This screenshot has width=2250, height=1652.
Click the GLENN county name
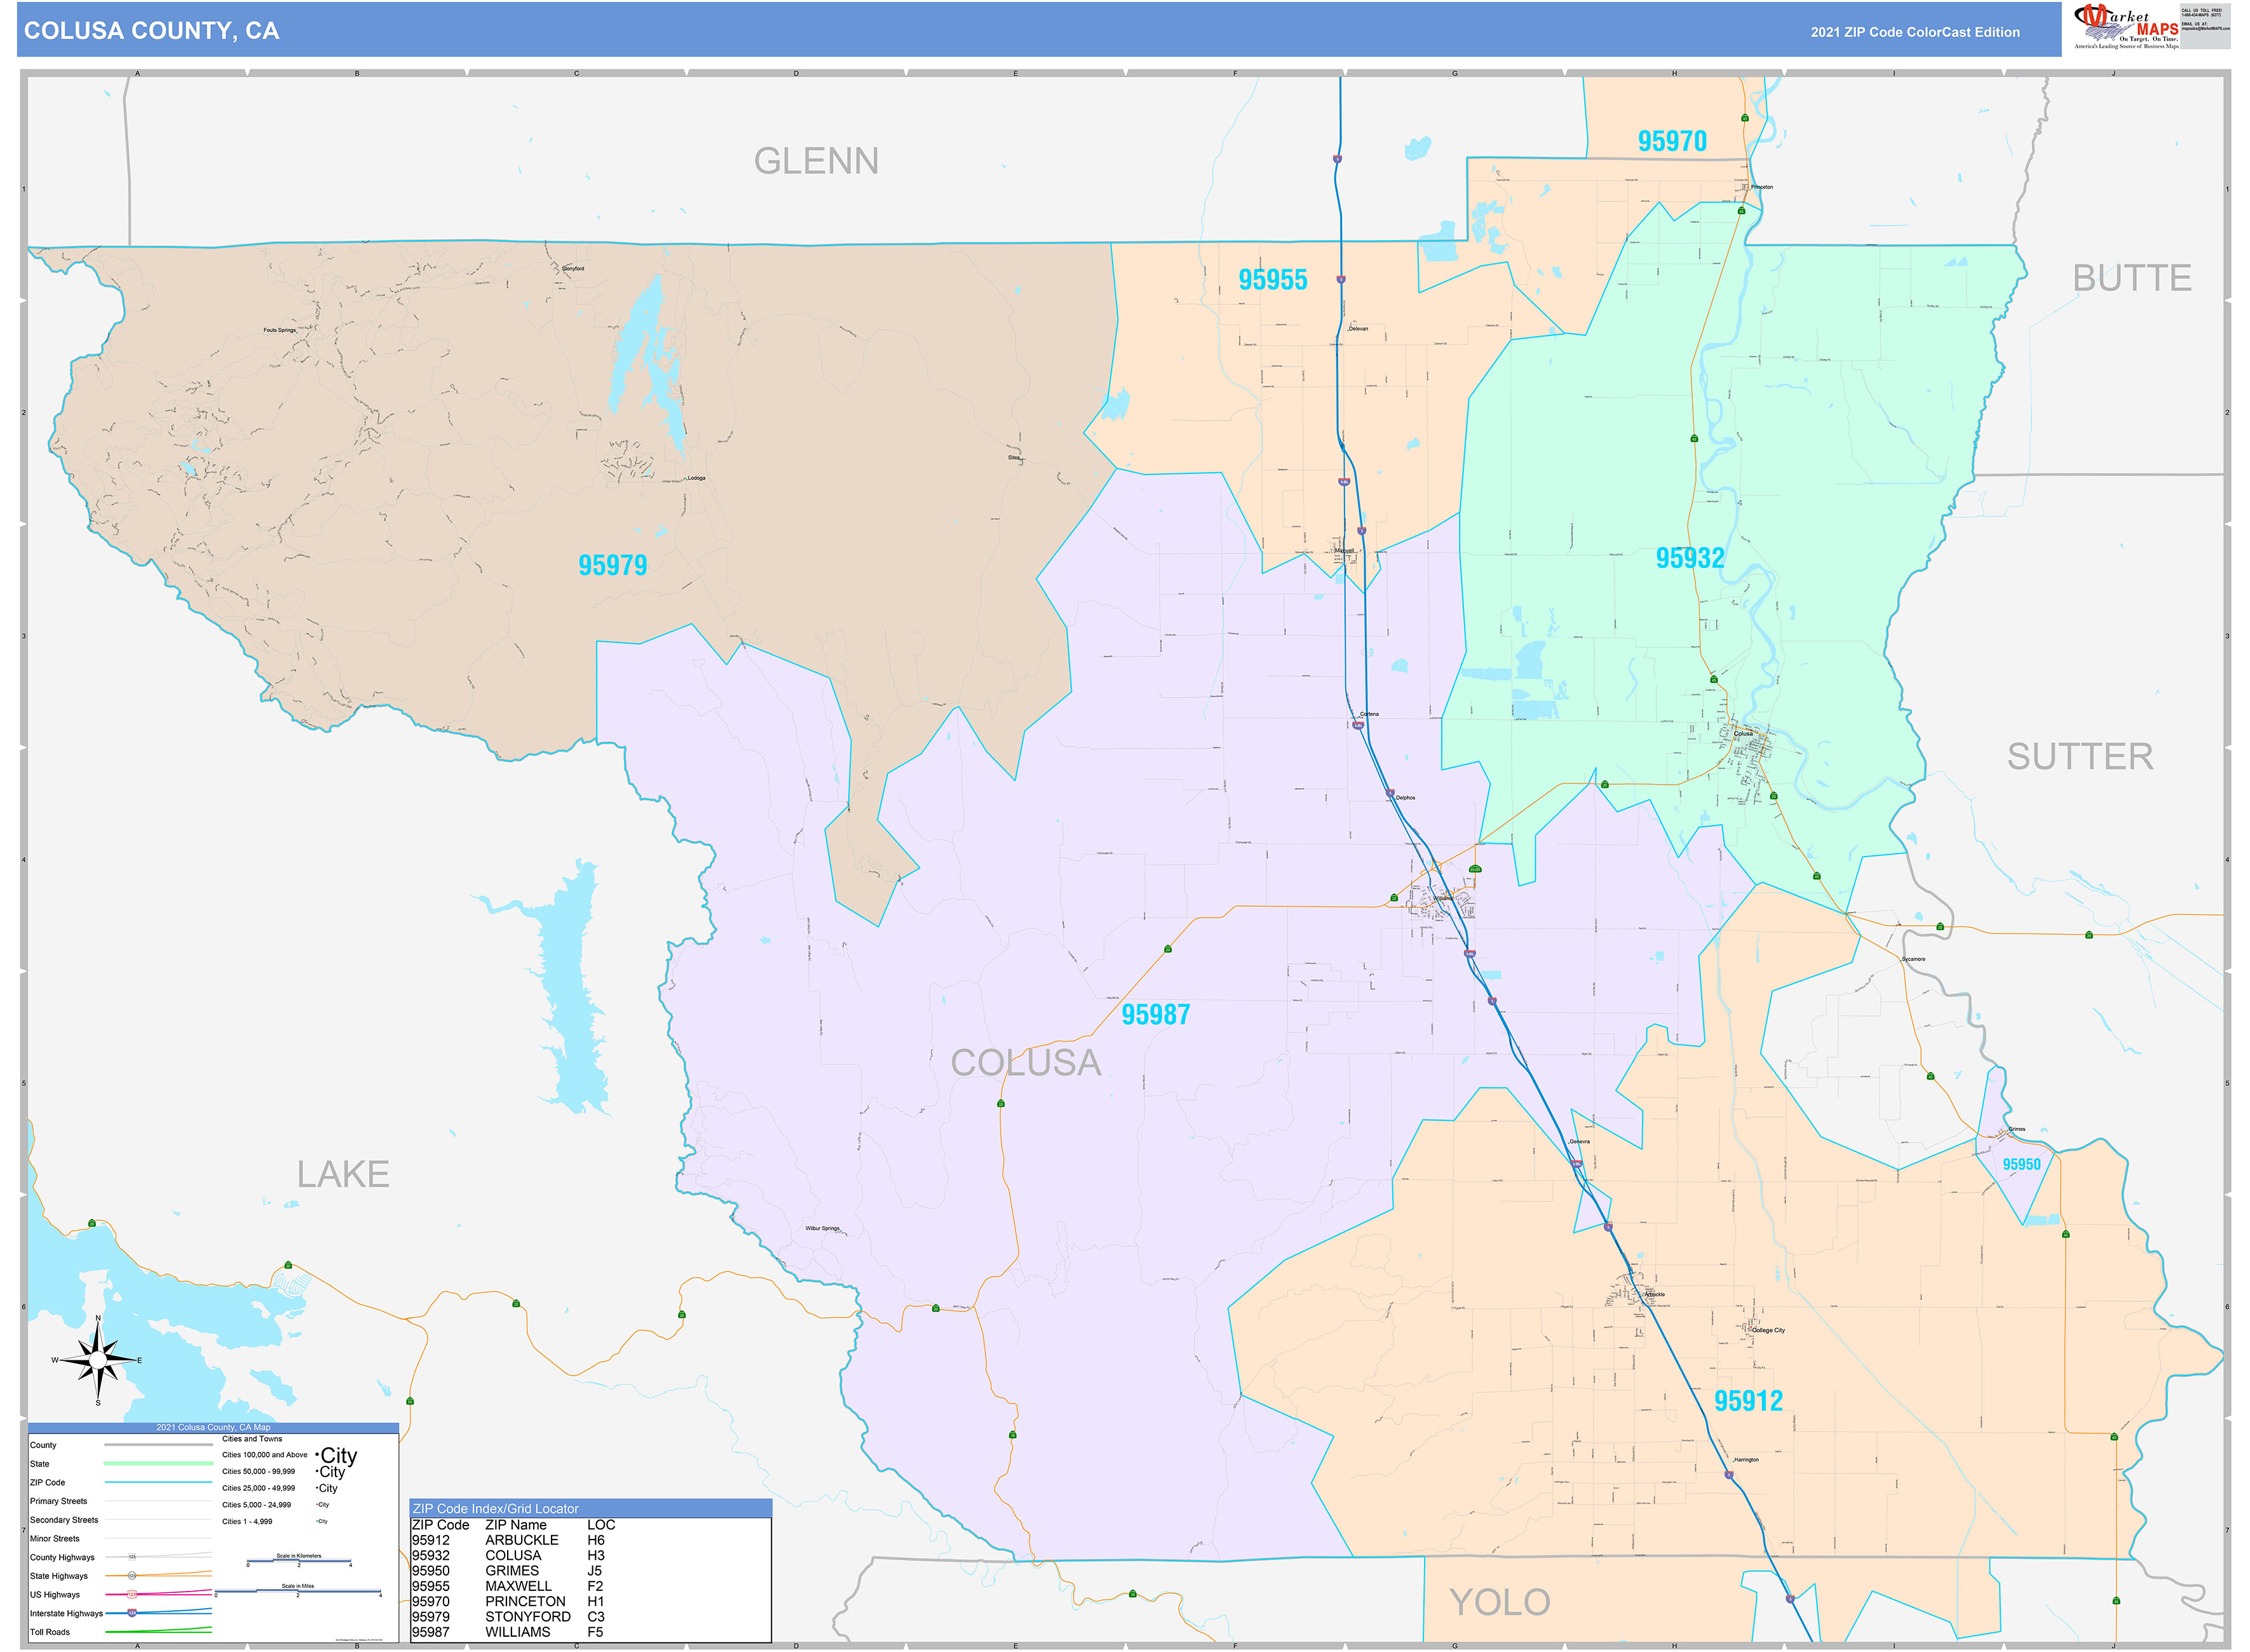pos(815,161)
